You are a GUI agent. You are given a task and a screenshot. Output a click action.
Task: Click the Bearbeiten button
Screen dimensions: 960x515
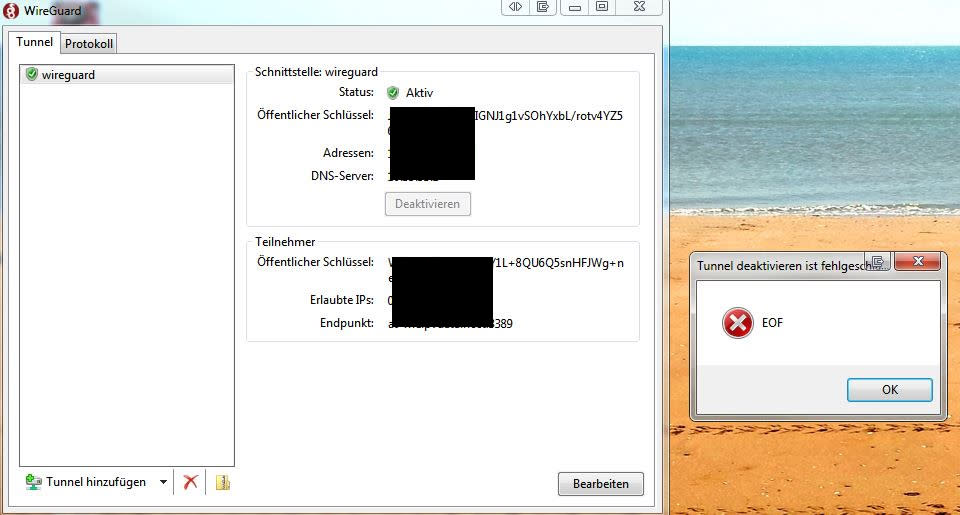601,484
